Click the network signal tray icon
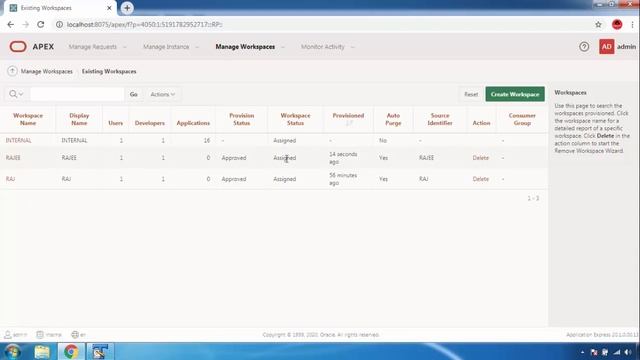 (617, 352)
